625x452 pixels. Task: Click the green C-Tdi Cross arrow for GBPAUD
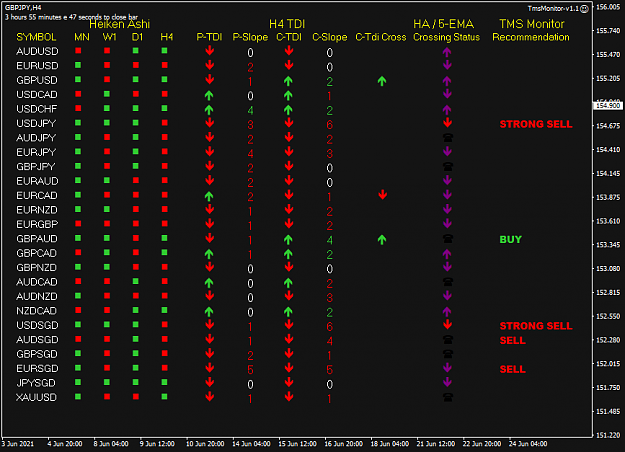point(382,240)
